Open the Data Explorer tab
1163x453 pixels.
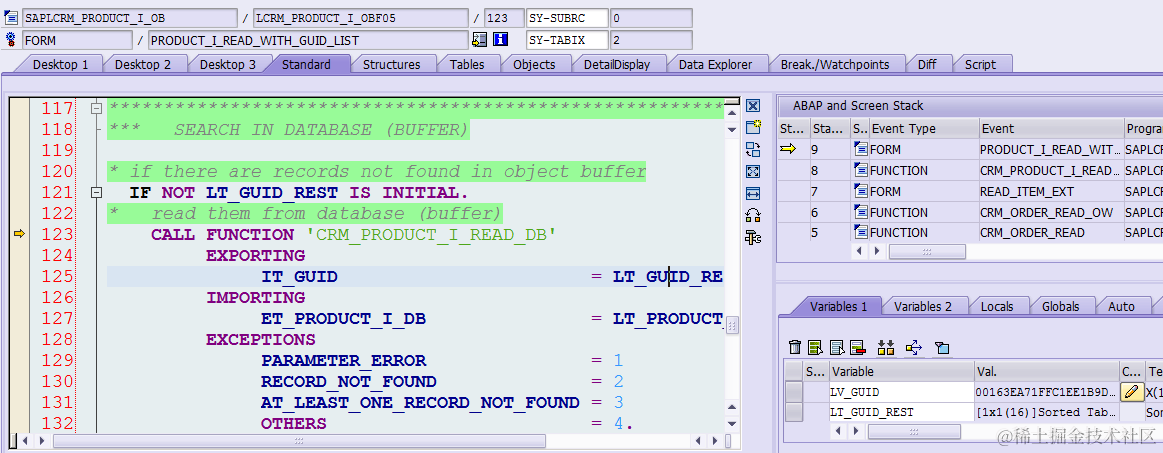[715, 65]
